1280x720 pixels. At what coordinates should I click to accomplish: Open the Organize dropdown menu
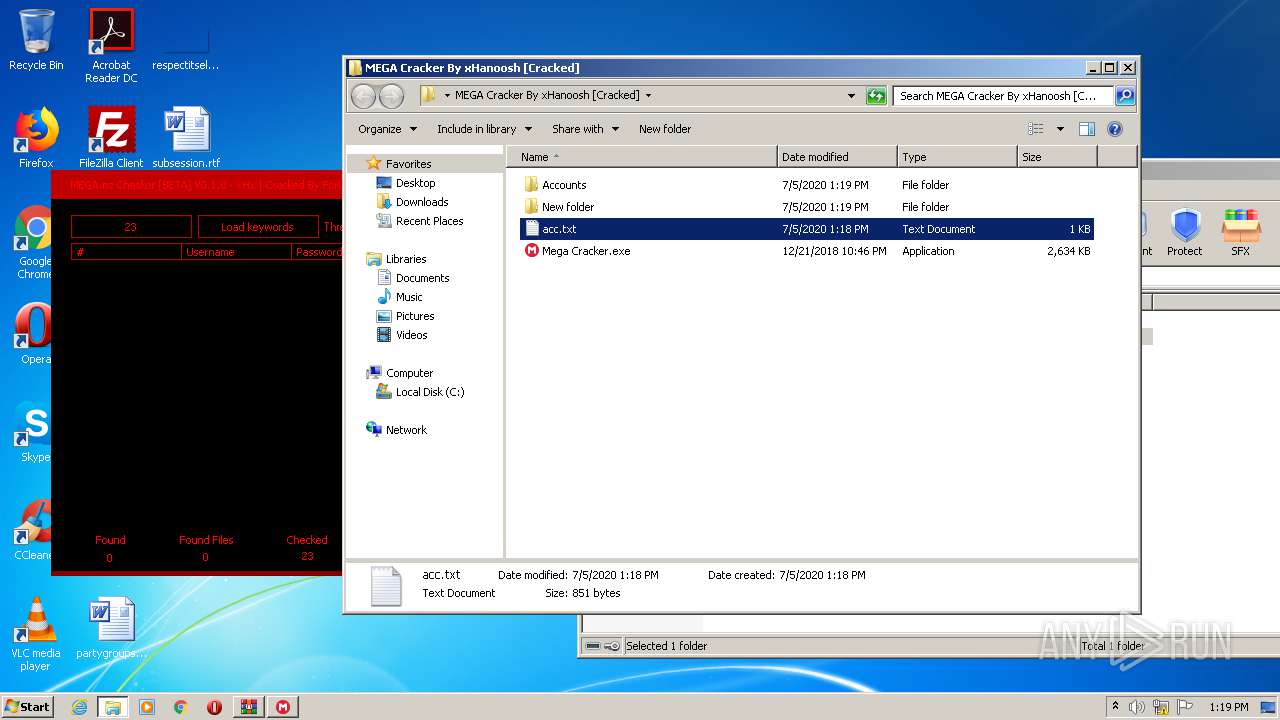pyautogui.click(x=387, y=129)
